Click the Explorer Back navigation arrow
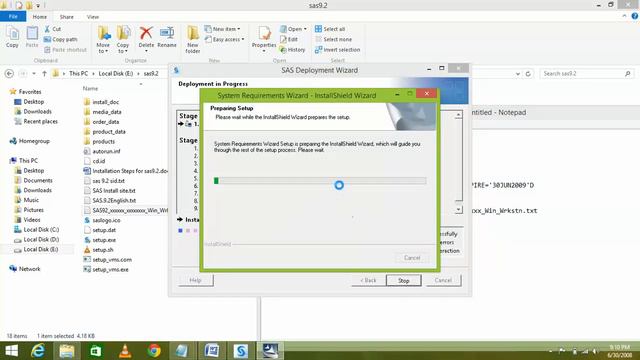The image size is (640, 360). [9, 73]
